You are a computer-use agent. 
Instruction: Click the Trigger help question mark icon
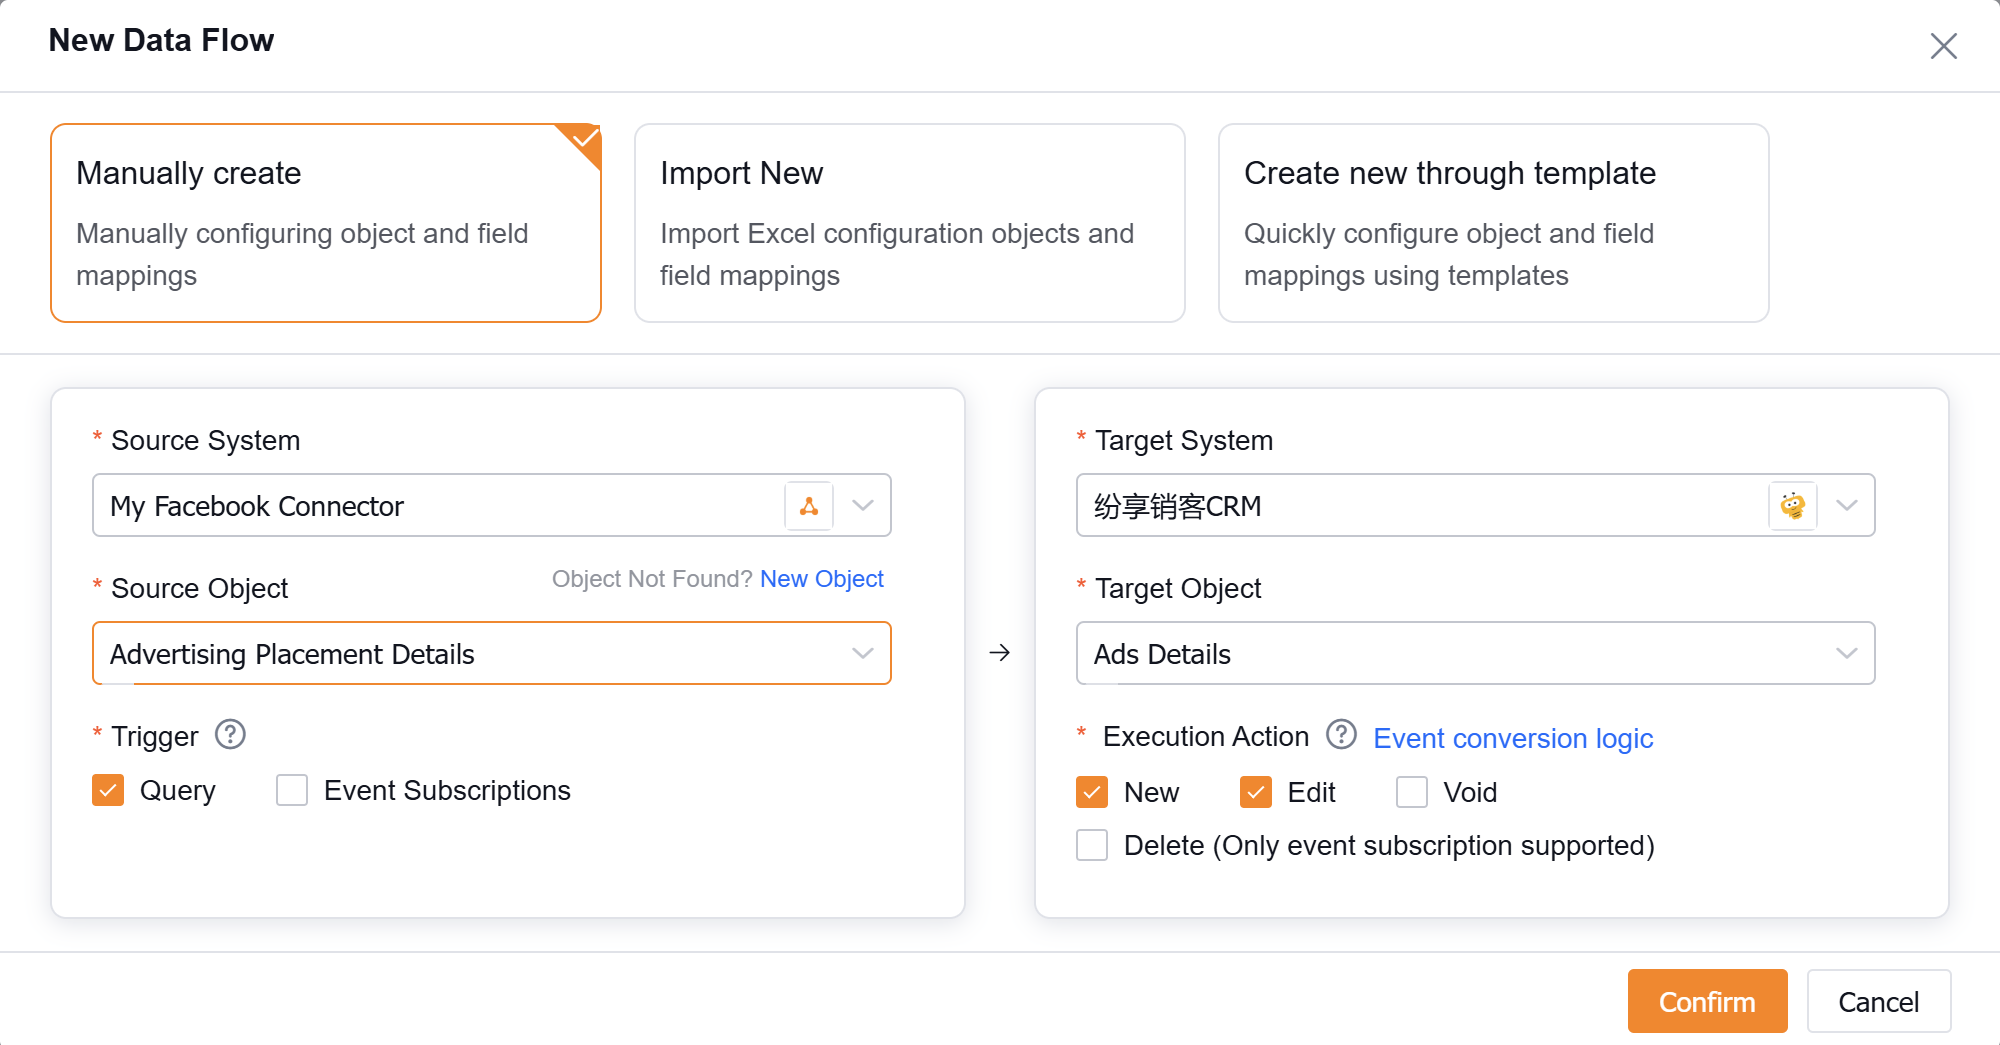coord(231,735)
